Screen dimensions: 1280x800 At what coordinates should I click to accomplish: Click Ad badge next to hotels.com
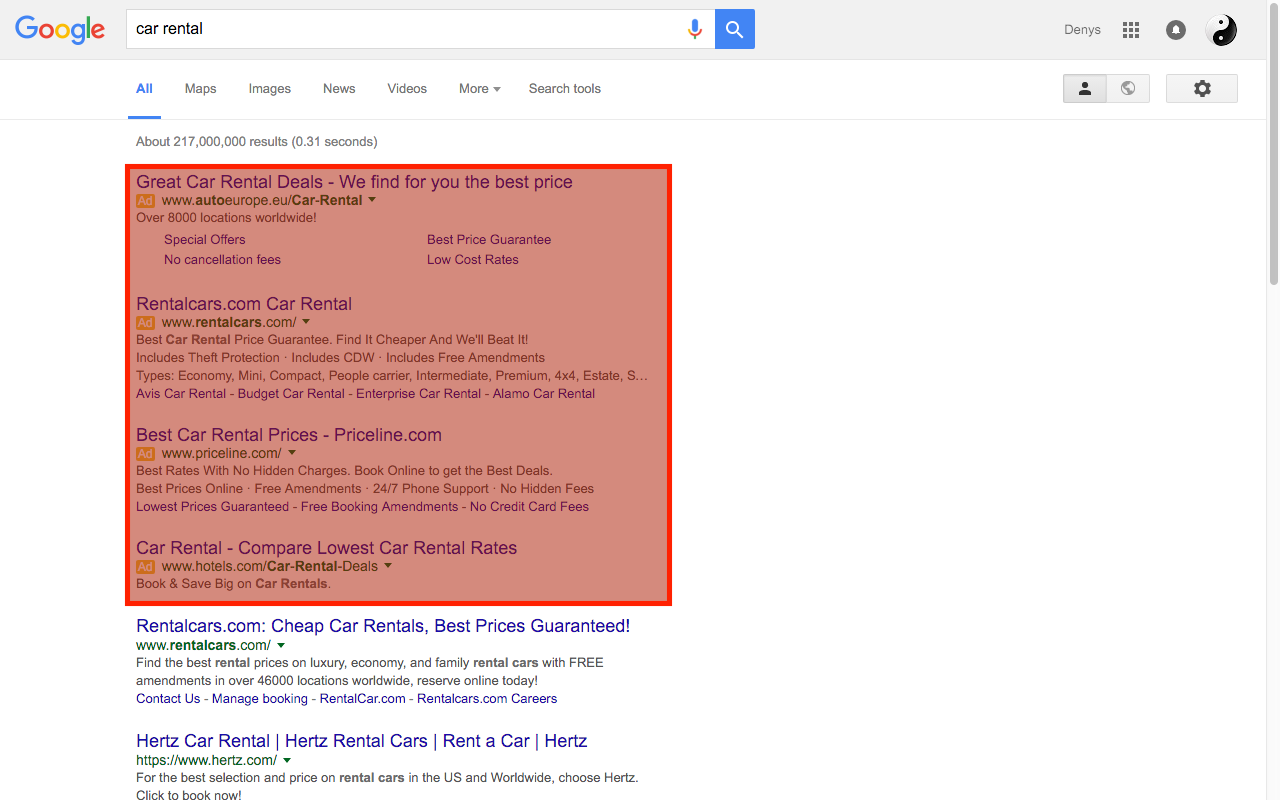coord(145,567)
